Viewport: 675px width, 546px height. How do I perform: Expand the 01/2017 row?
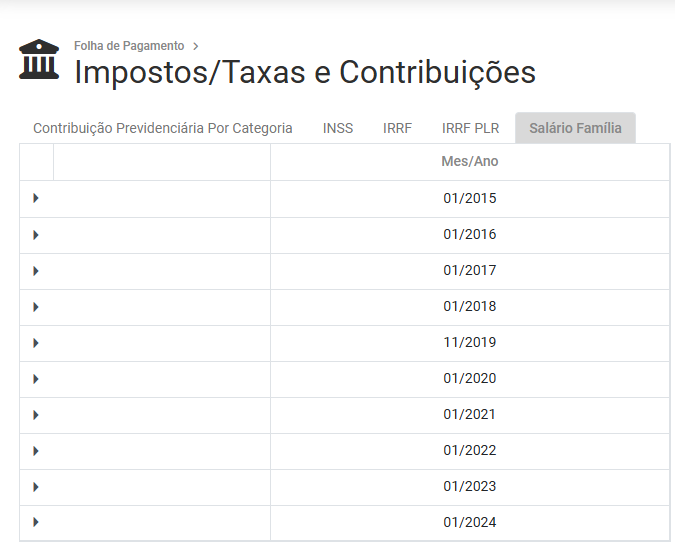tap(36, 271)
